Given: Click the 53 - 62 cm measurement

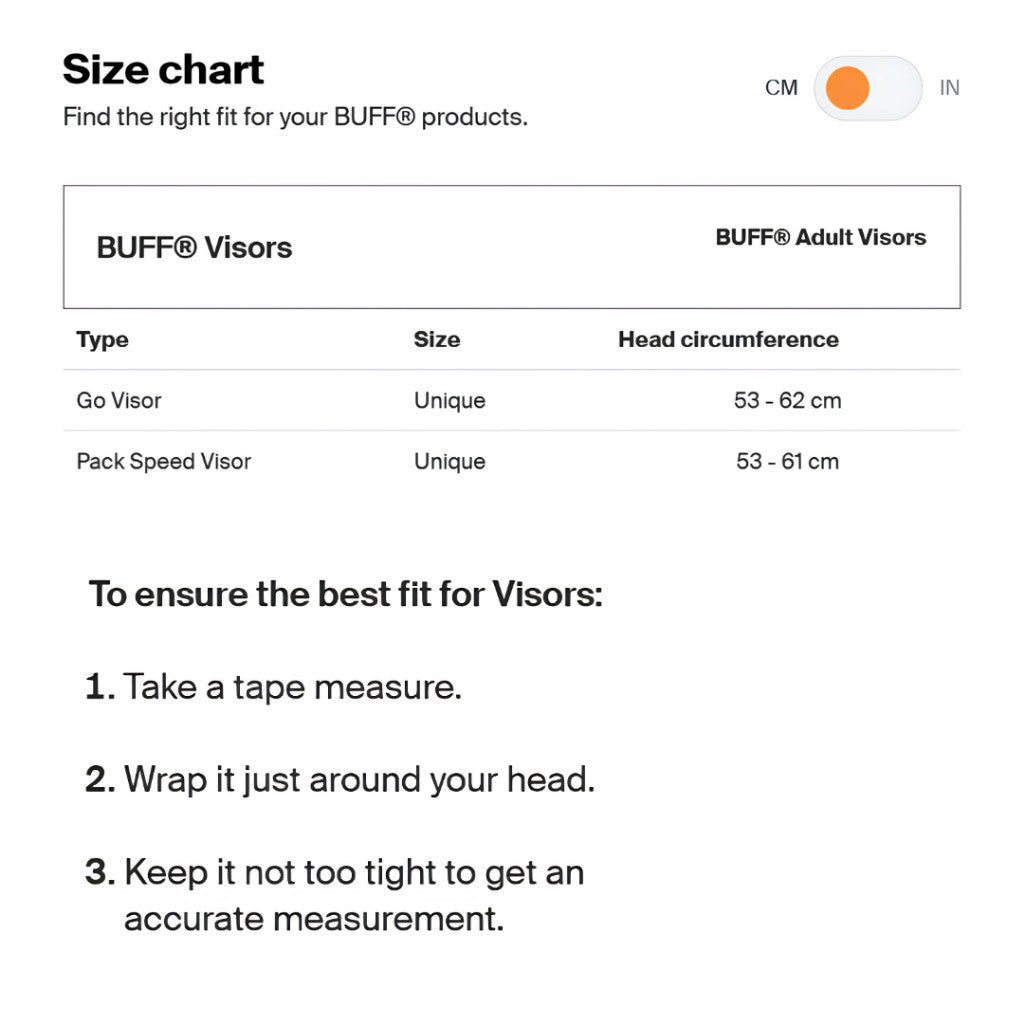Looking at the screenshot, I should tap(788, 400).
